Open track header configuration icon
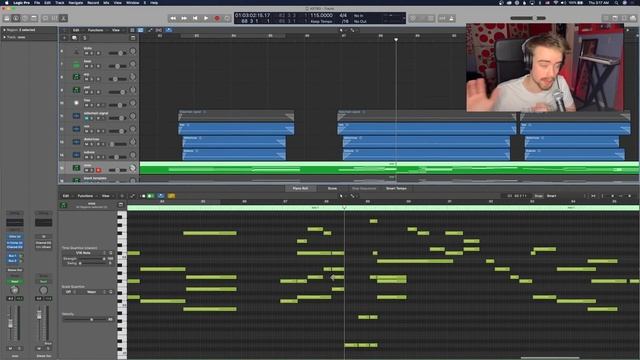The width and height of the screenshot is (640, 360). [x=133, y=38]
